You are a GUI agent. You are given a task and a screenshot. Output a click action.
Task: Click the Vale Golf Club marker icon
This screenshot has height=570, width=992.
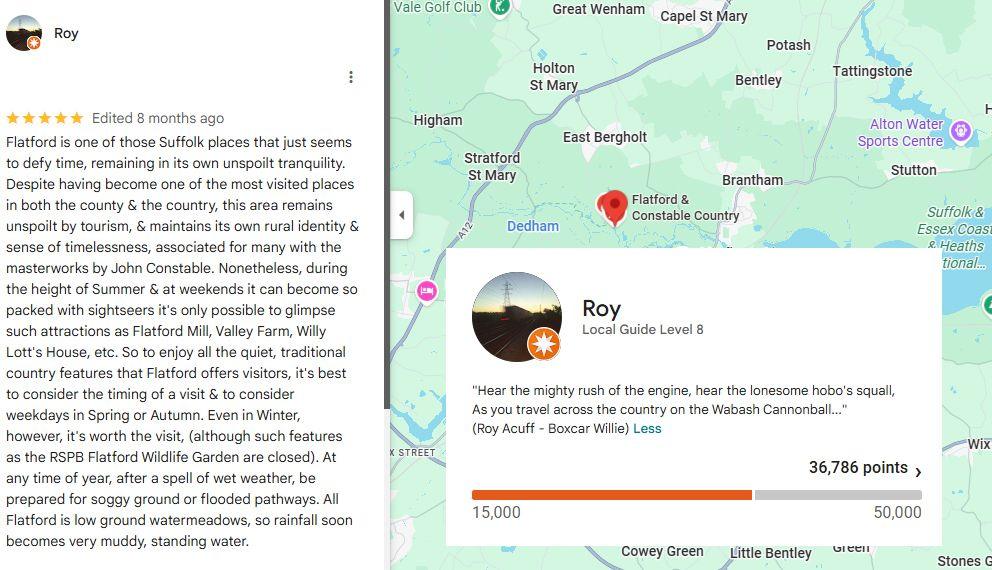click(x=500, y=8)
